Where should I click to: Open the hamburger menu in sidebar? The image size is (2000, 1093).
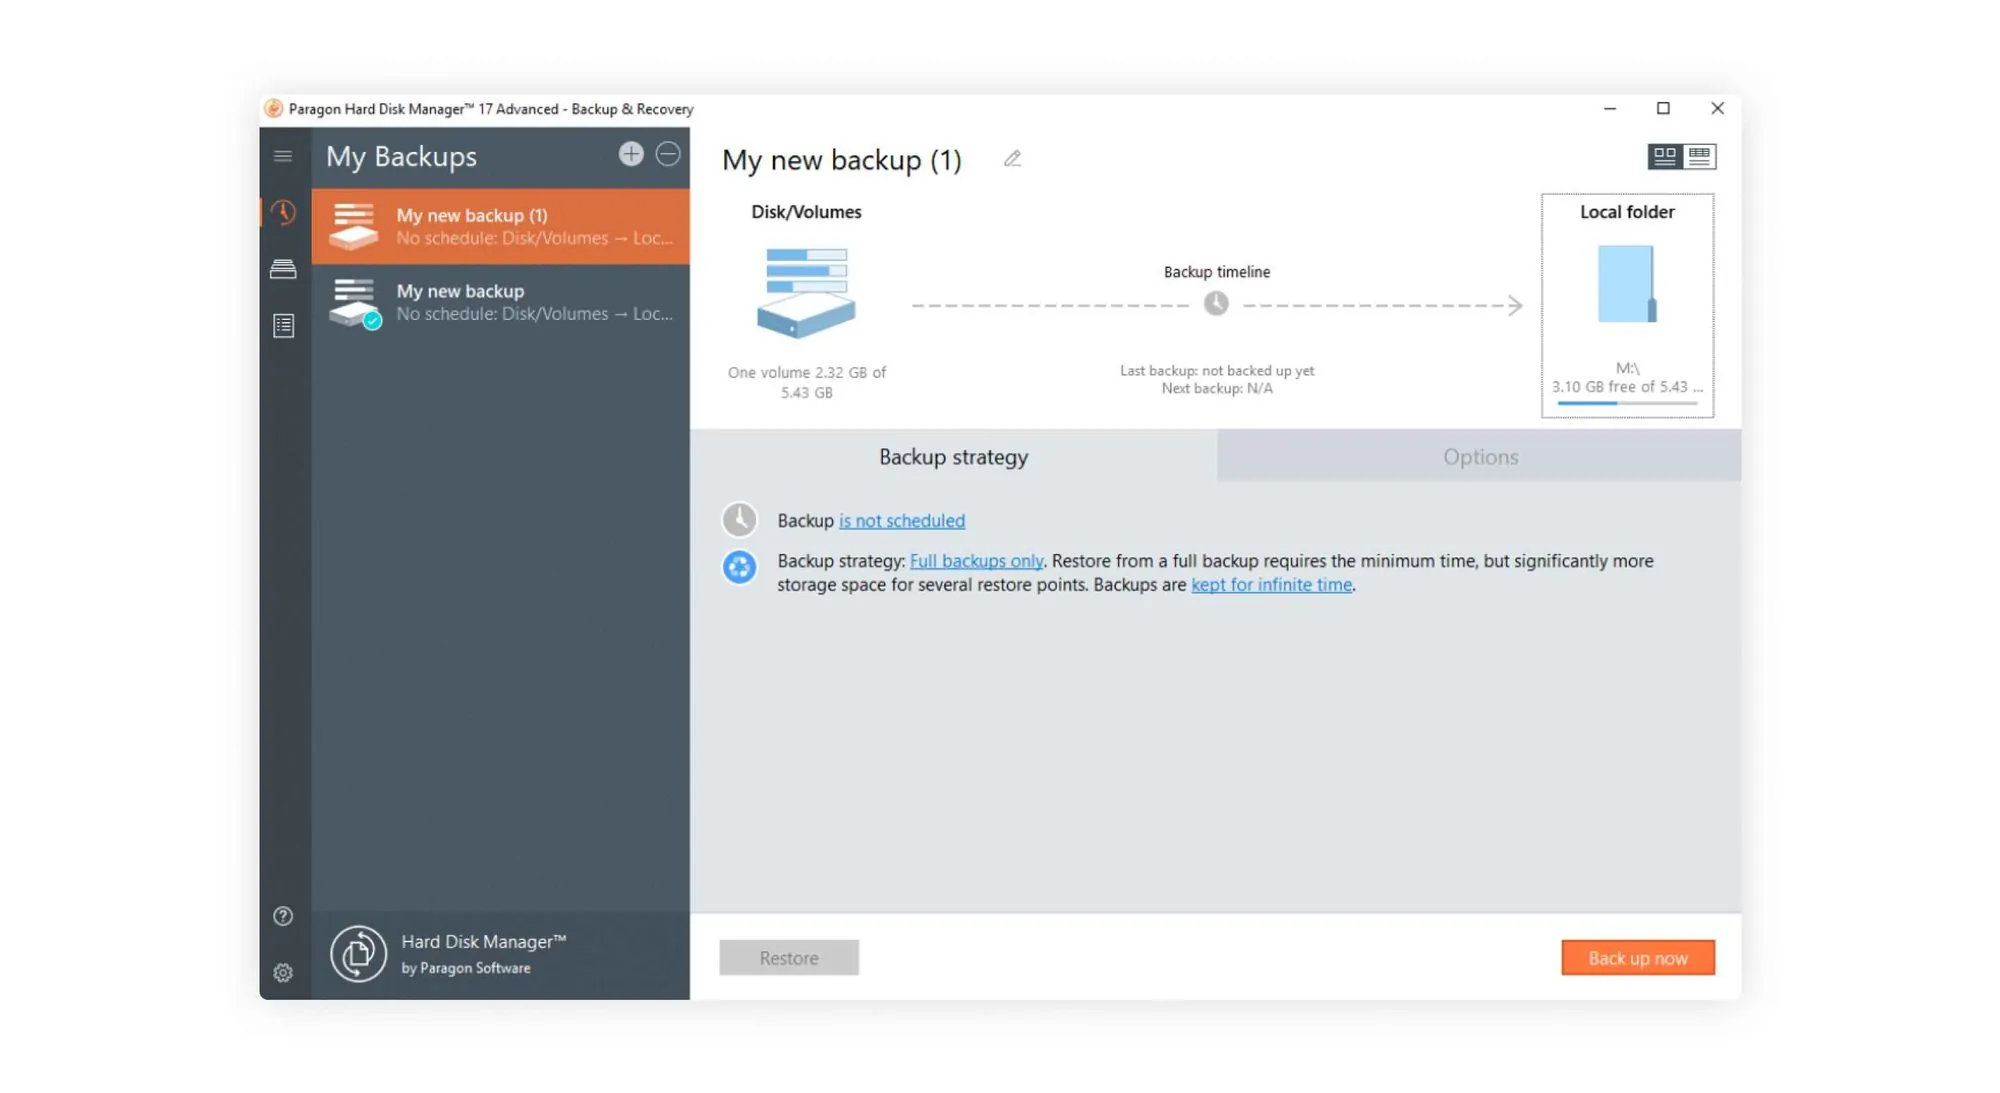coord(283,156)
